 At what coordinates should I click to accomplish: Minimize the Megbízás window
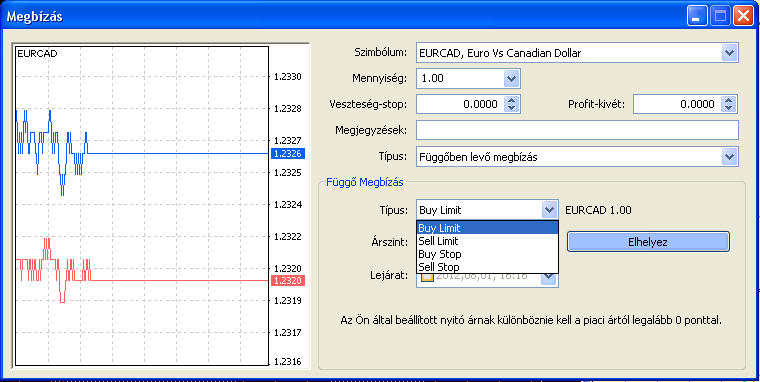(x=697, y=17)
